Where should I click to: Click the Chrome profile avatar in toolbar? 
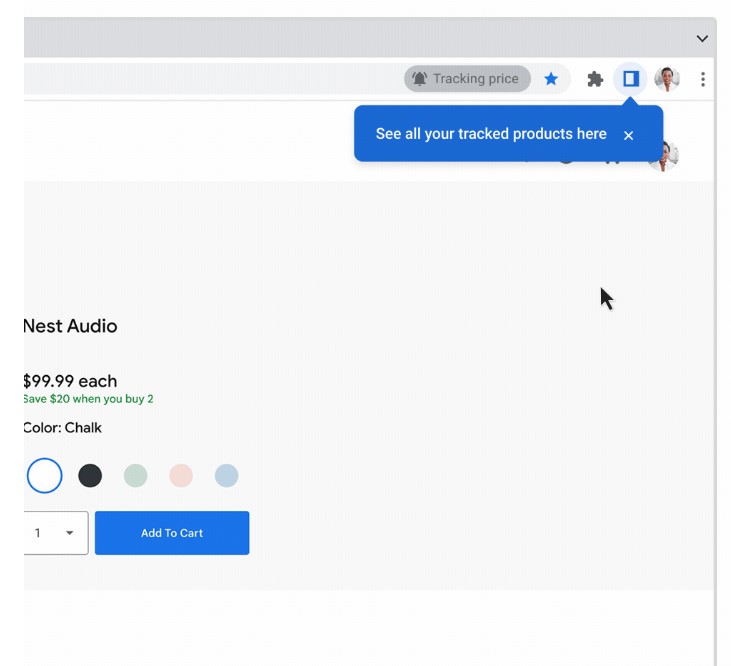pyautogui.click(x=667, y=79)
